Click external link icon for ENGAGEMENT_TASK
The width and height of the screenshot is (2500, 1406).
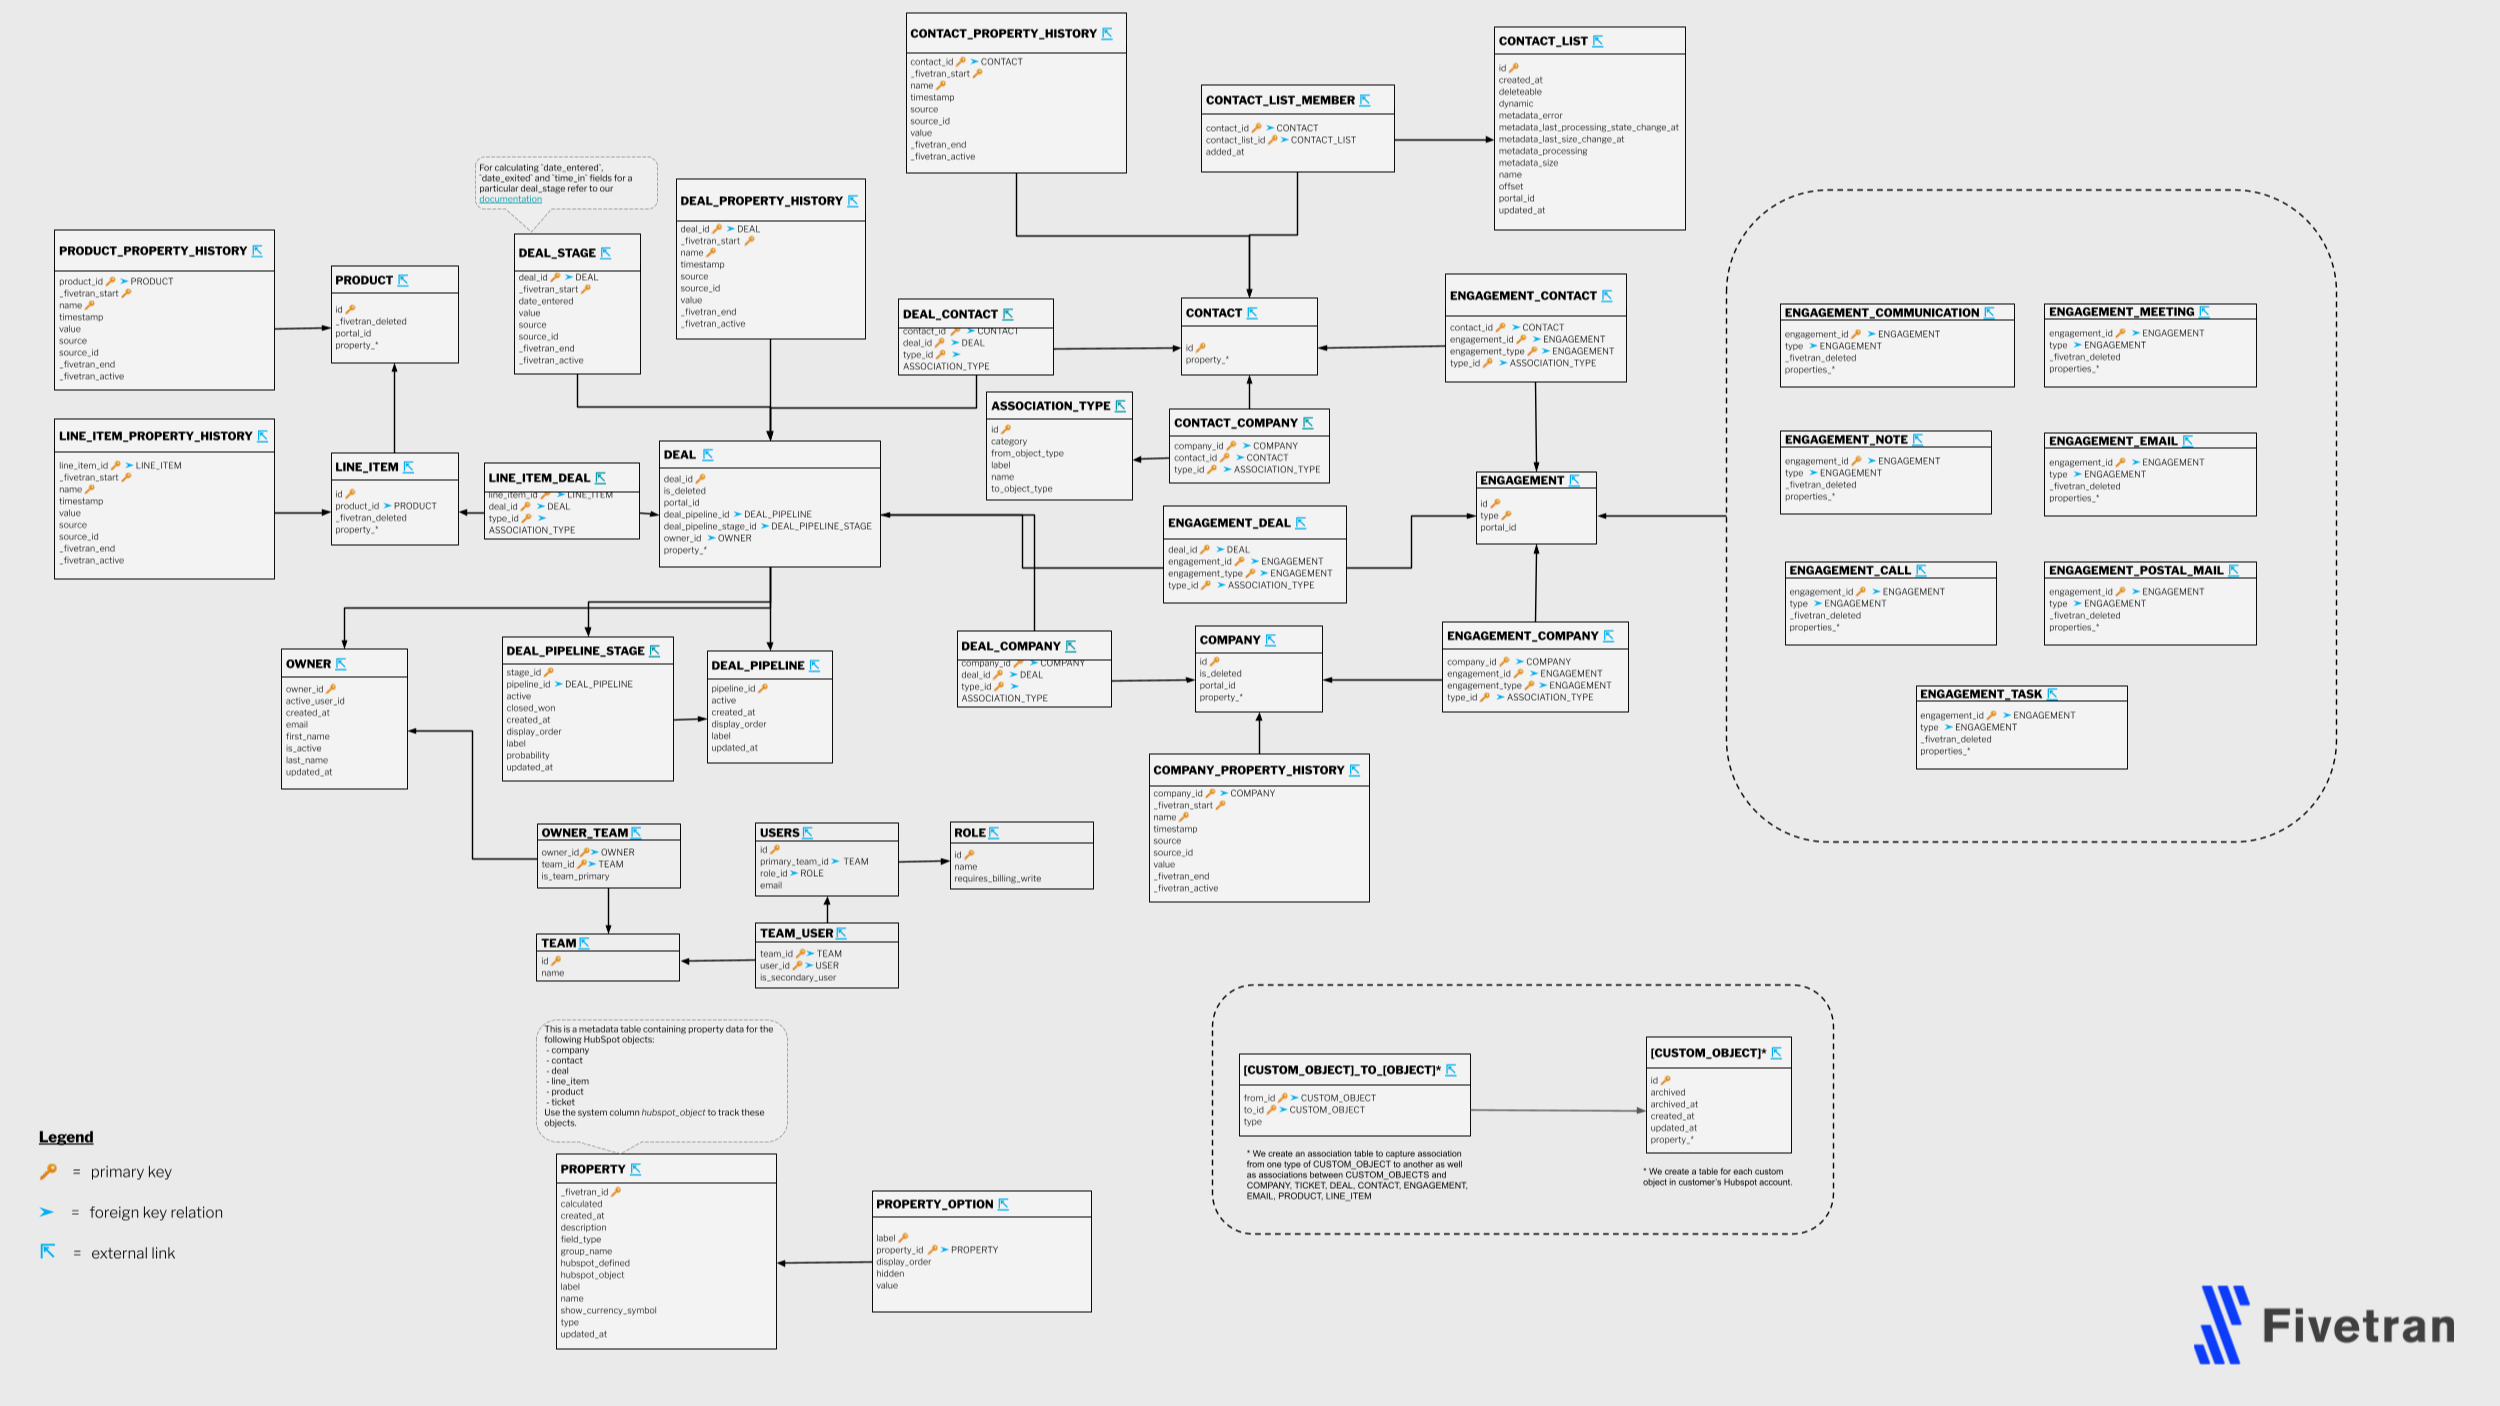coord(2052,694)
